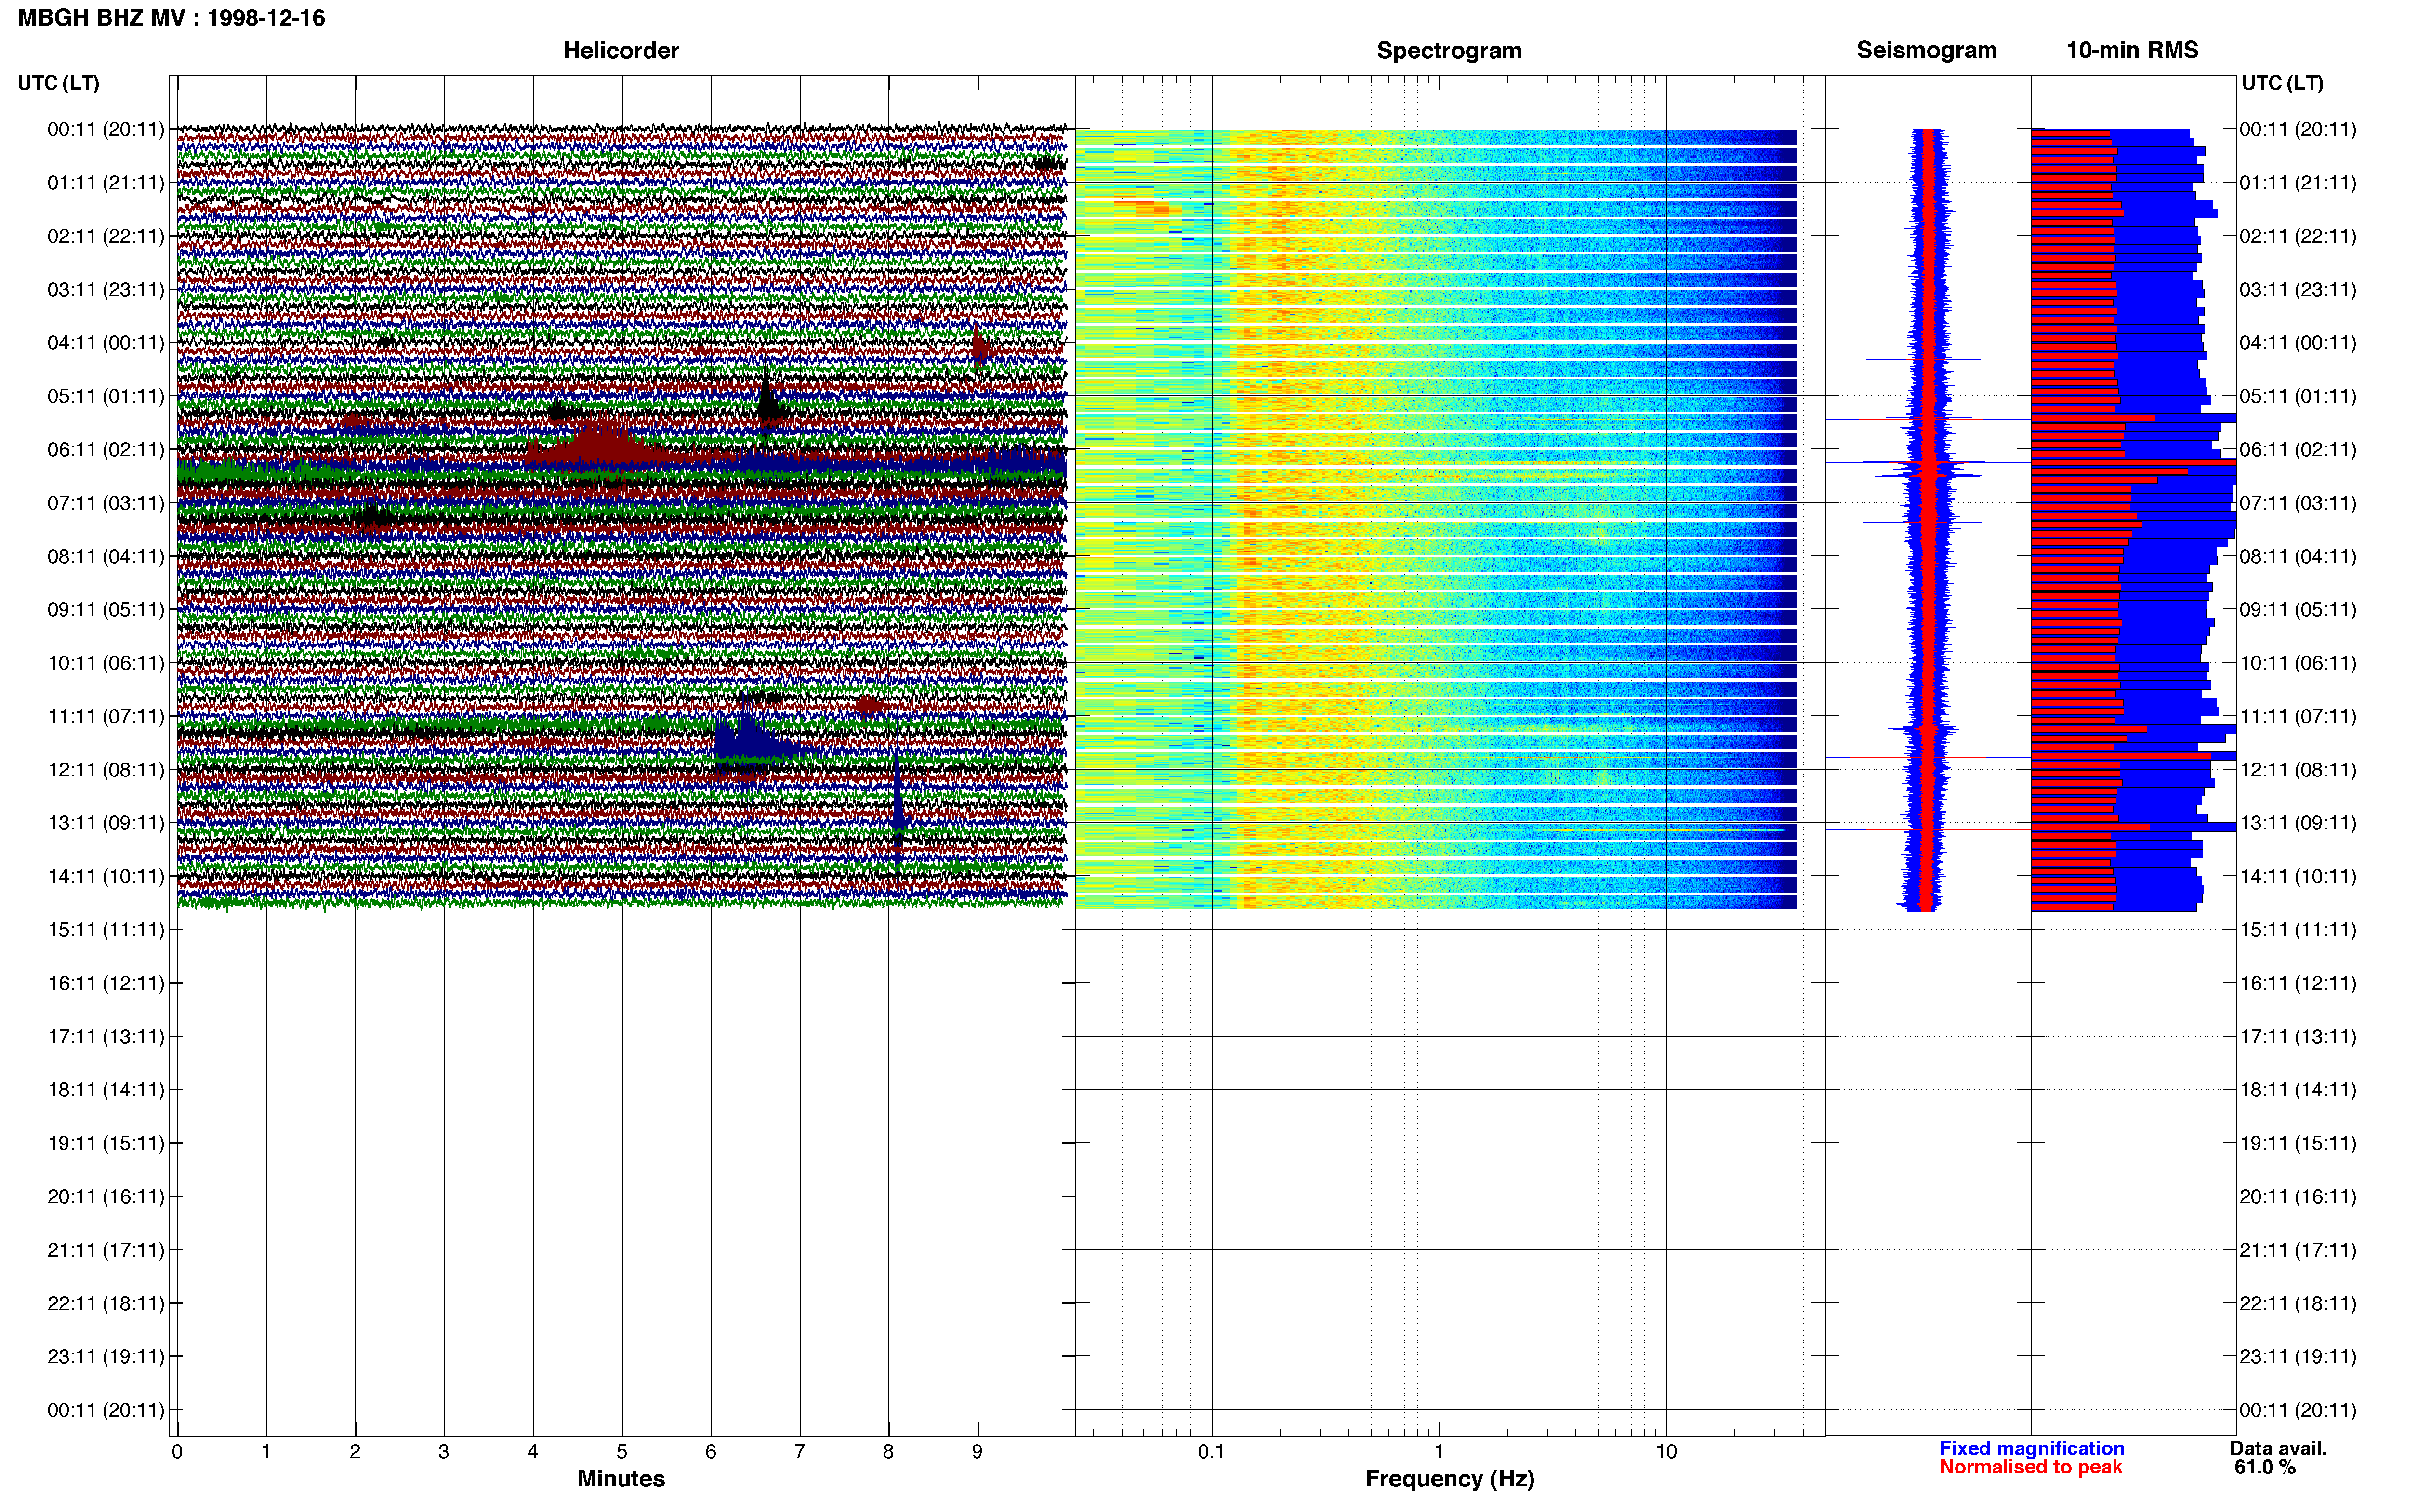Click left time label 17:11 (13:11)
The height and width of the screenshot is (1512, 2418).
point(106,1036)
